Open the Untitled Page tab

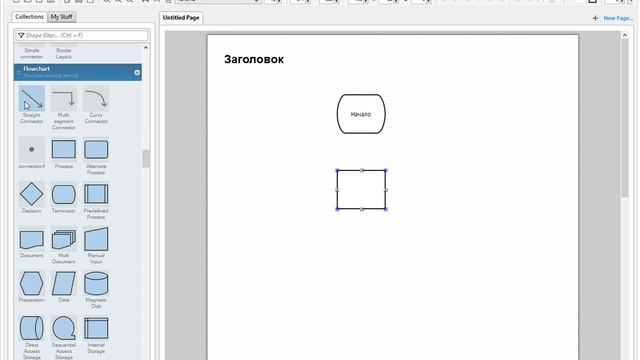coord(181,18)
